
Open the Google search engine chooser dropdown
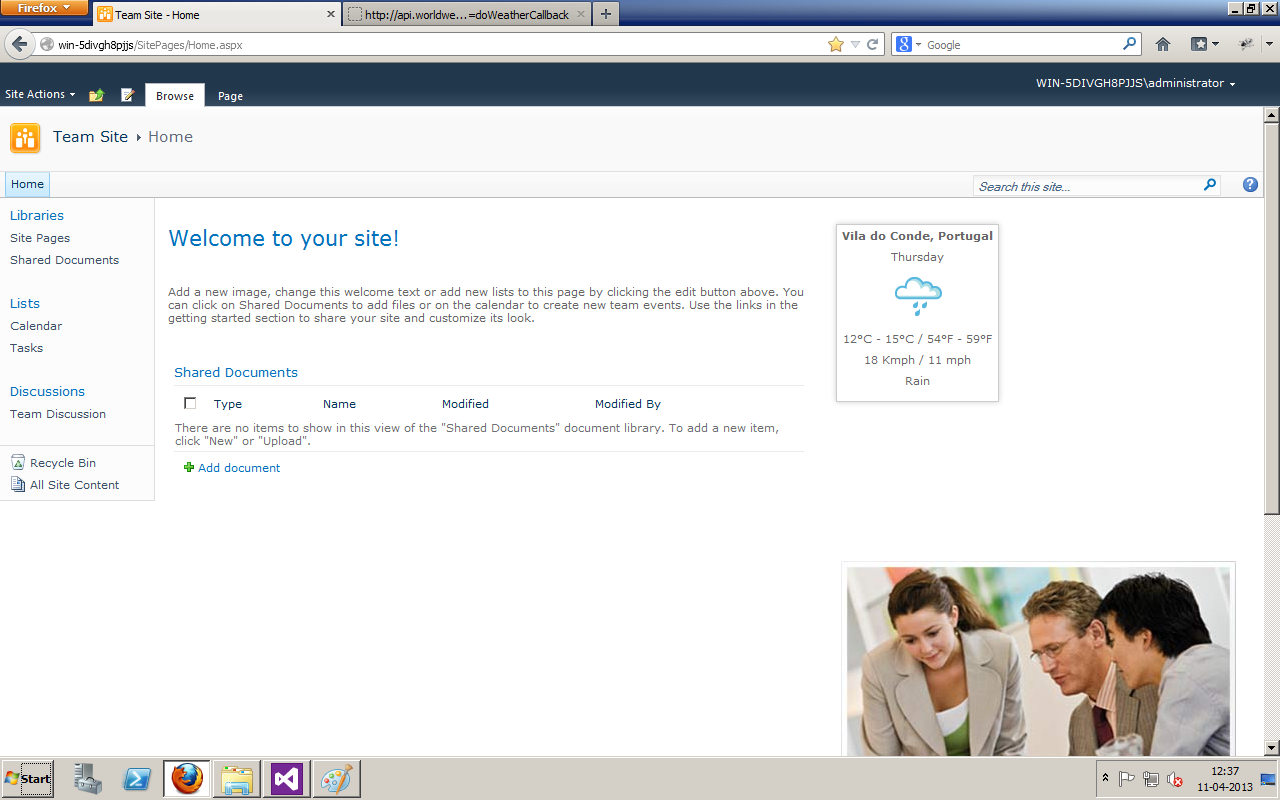click(916, 44)
